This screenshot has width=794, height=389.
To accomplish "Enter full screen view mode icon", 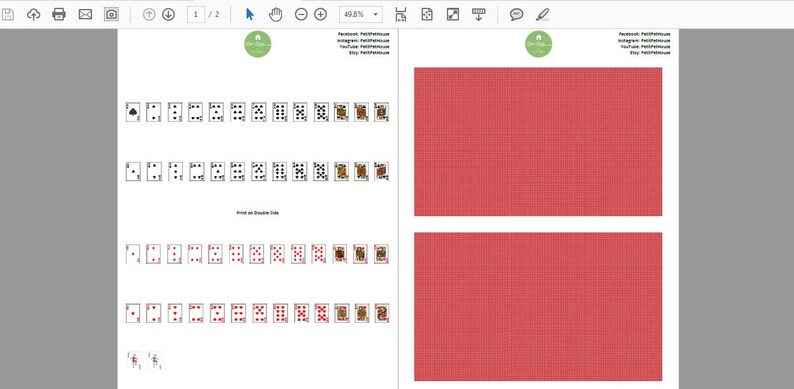I will coord(453,14).
